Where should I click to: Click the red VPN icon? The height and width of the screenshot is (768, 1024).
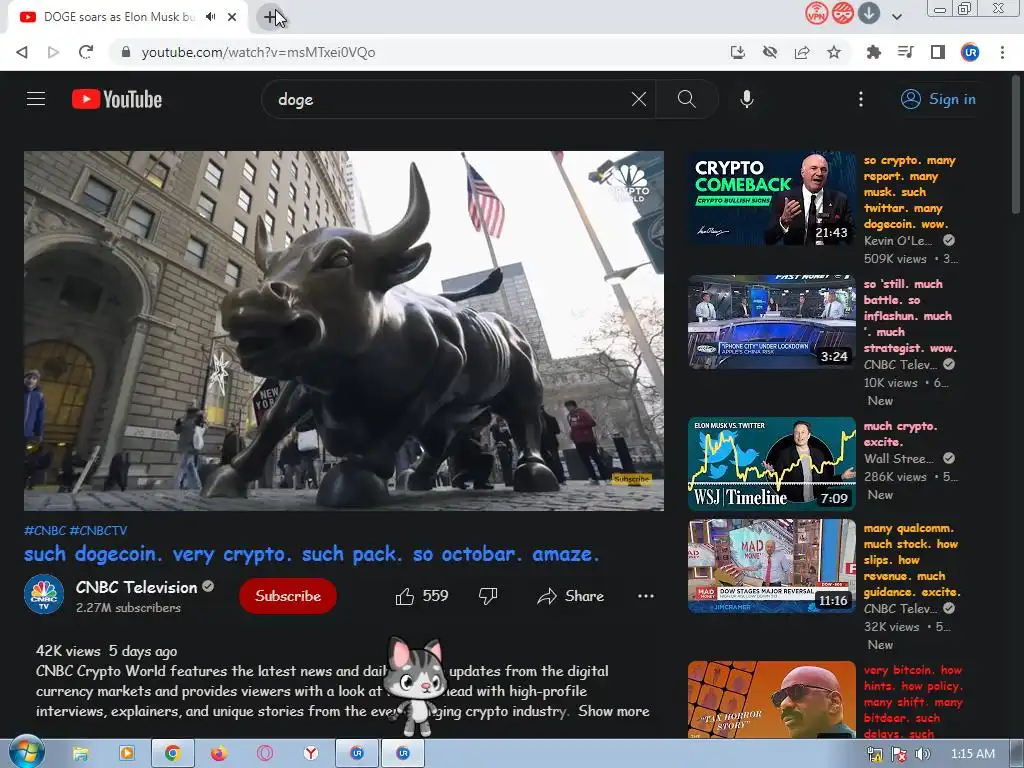pos(816,13)
